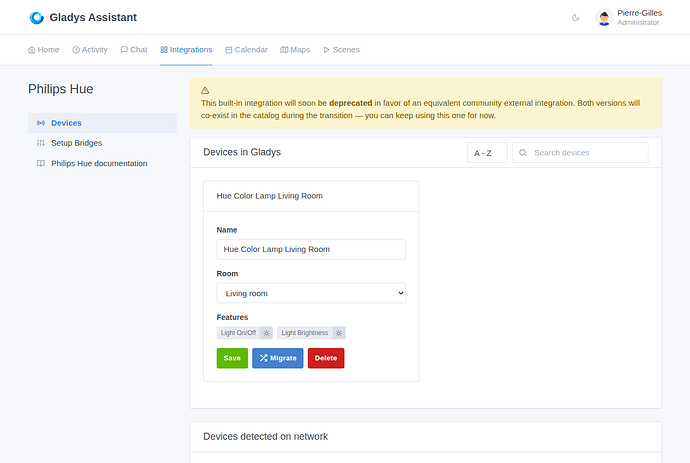Select the Integrations tab
This screenshot has height=463, width=690.
pos(186,50)
